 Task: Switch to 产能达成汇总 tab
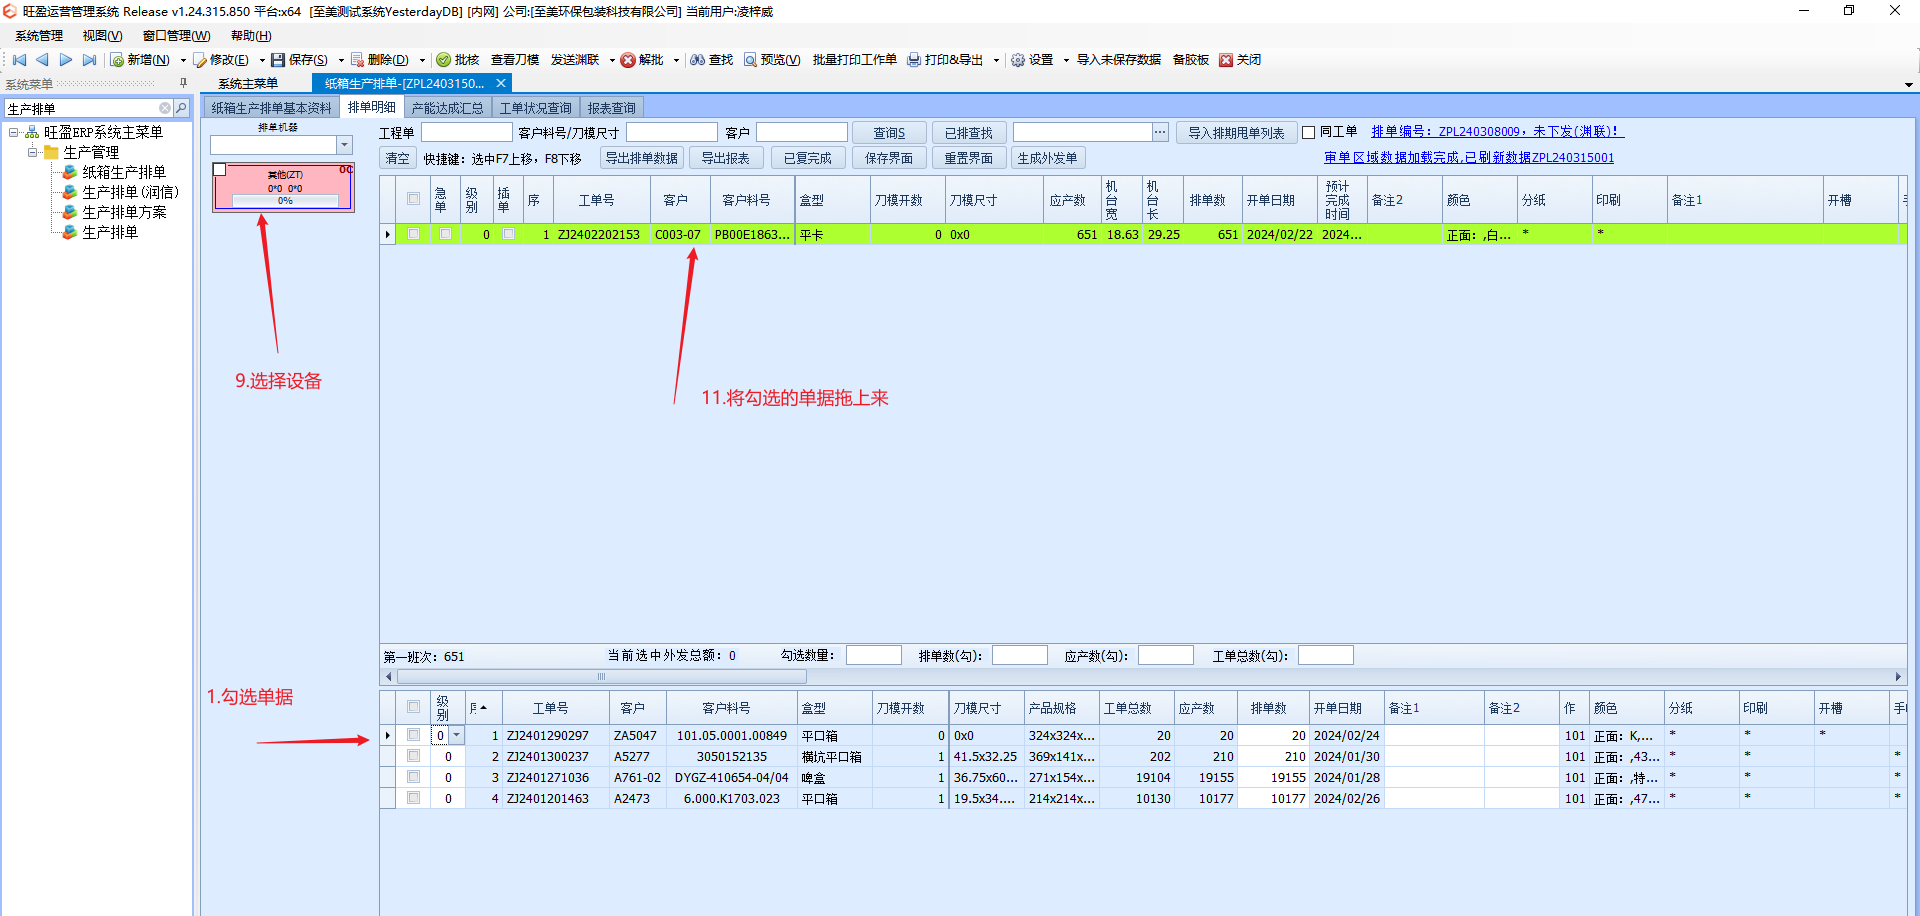[x=447, y=108]
